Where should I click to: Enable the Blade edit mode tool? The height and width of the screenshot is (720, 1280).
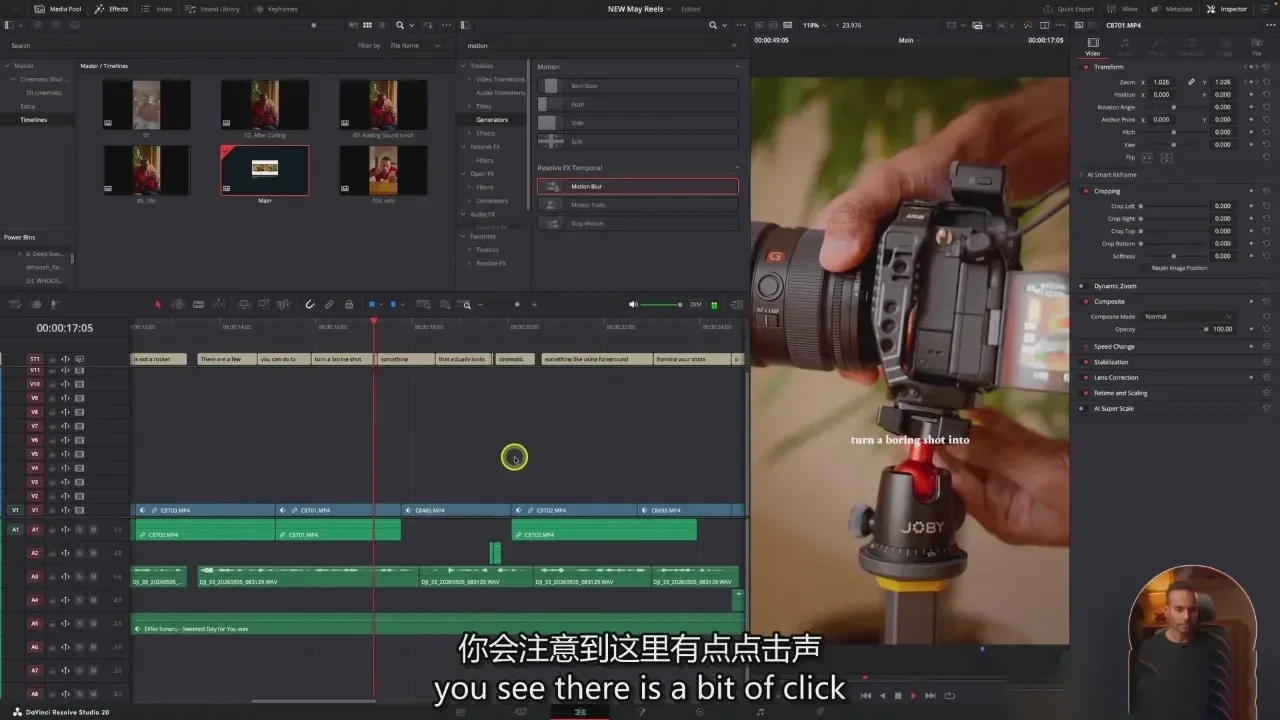coord(198,304)
